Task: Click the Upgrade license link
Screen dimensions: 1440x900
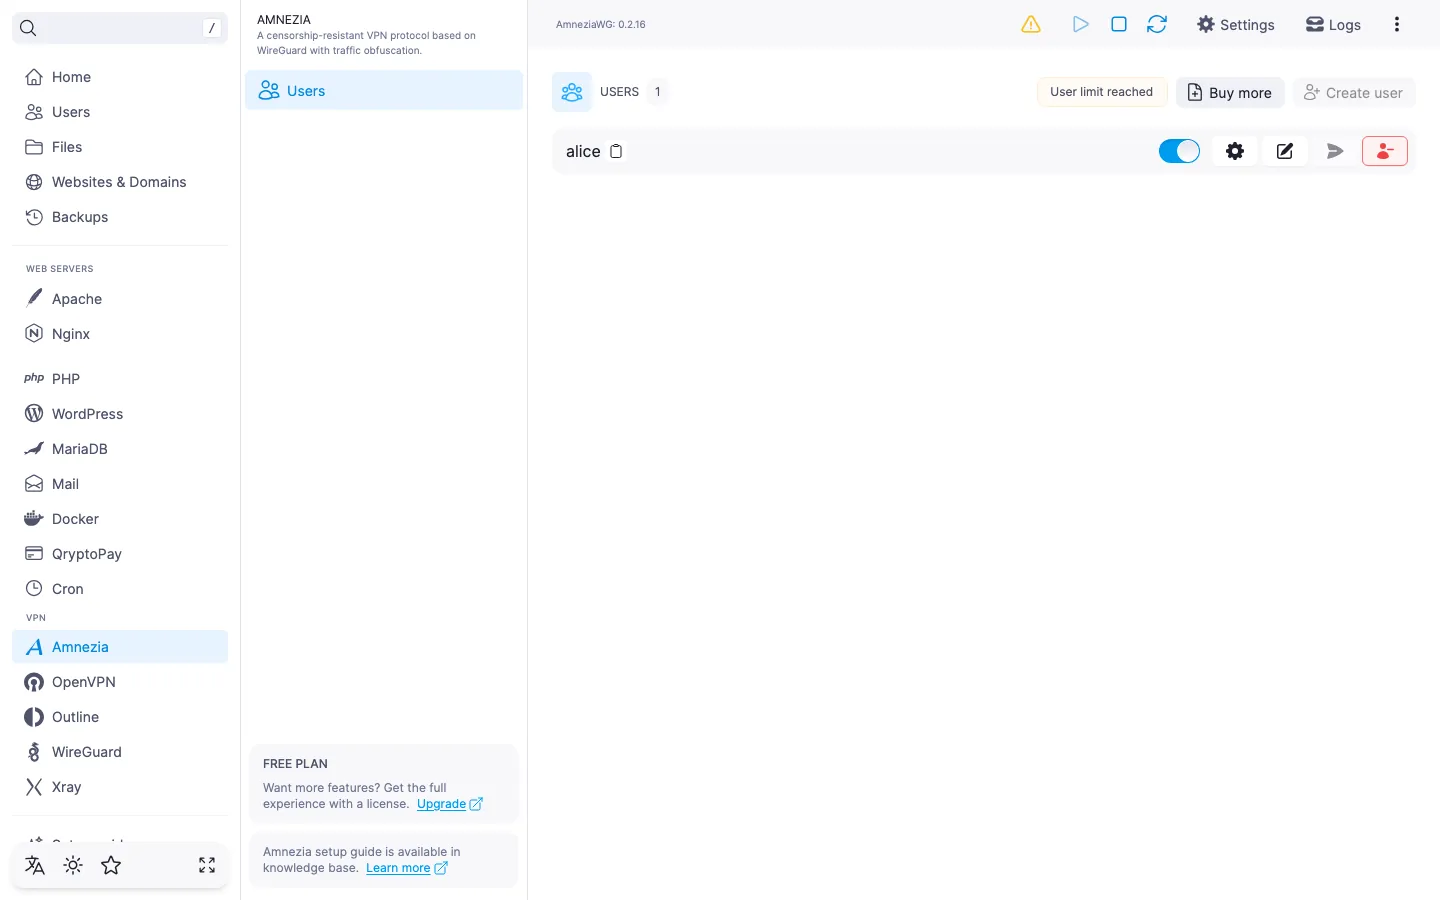Action: pyautogui.click(x=450, y=804)
